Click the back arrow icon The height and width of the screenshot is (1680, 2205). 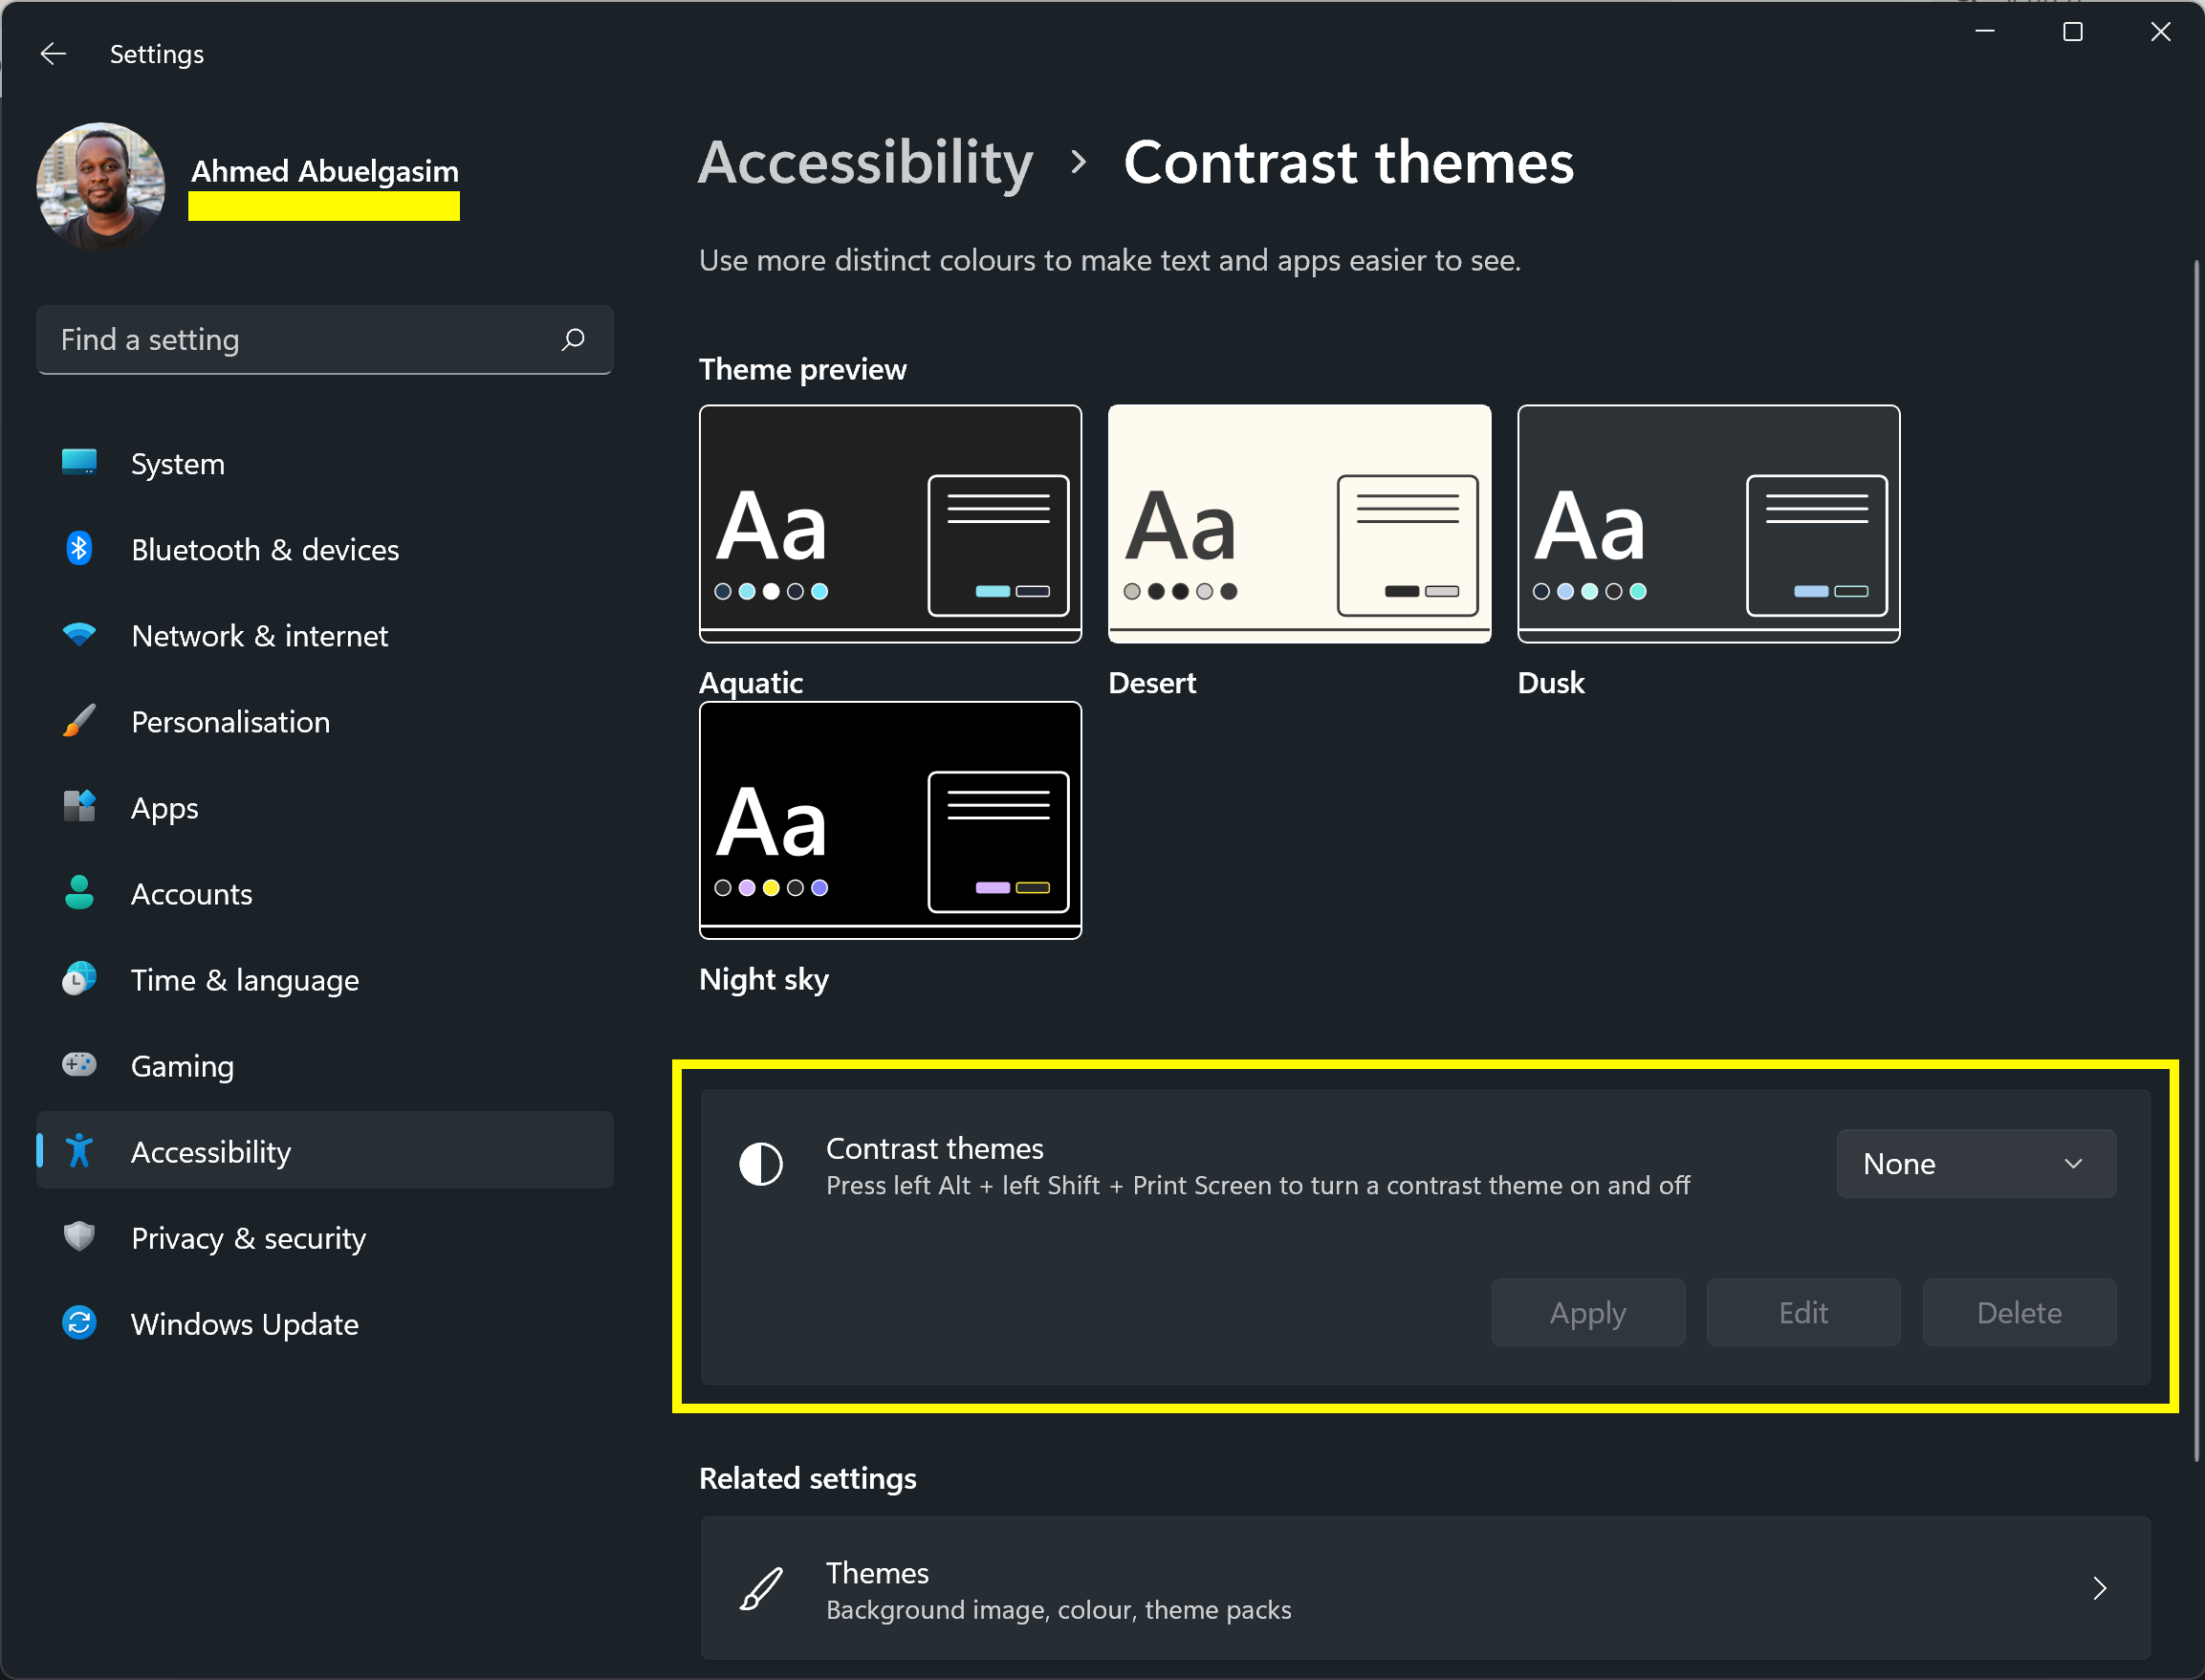click(x=53, y=53)
